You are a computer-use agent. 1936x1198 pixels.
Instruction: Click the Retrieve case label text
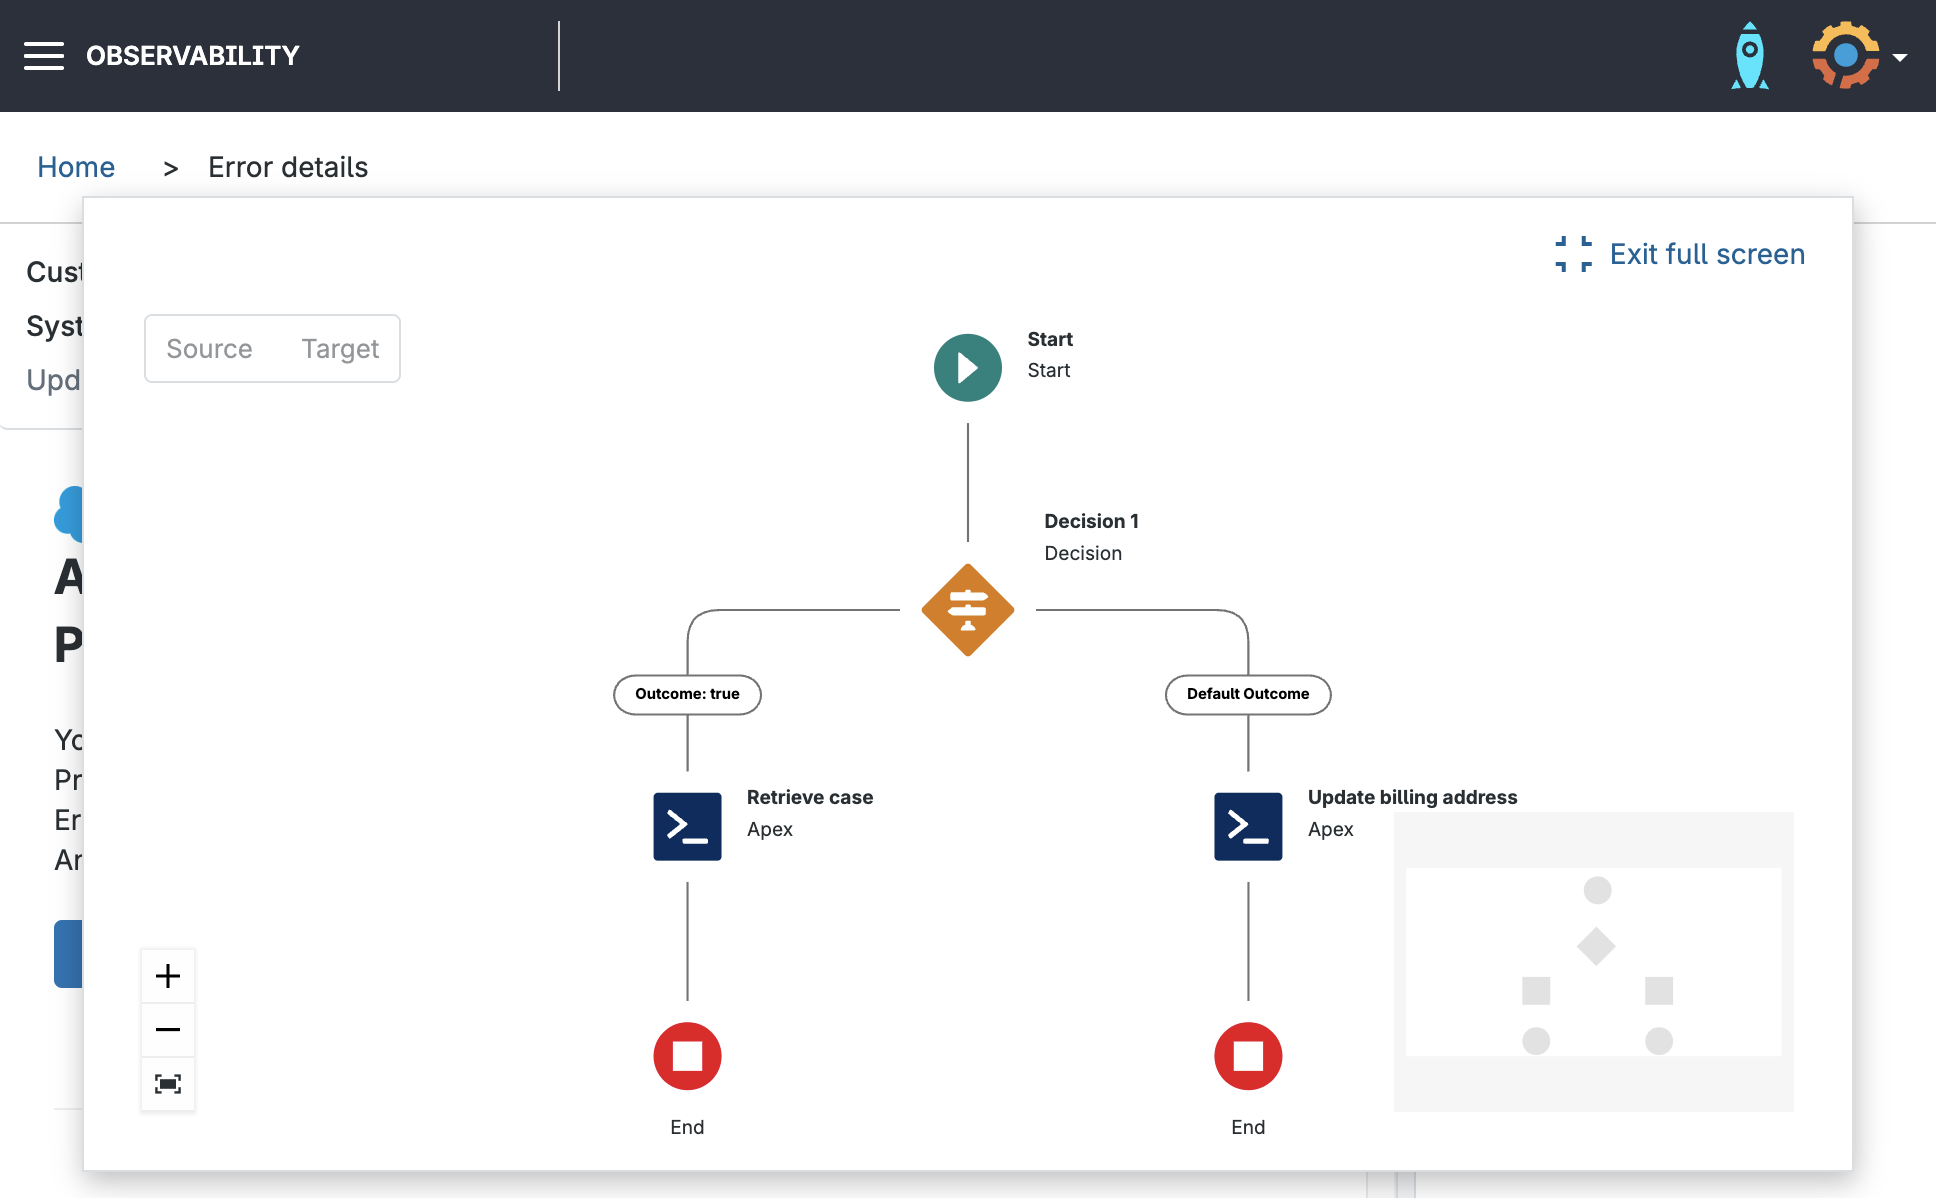[x=810, y=797]
